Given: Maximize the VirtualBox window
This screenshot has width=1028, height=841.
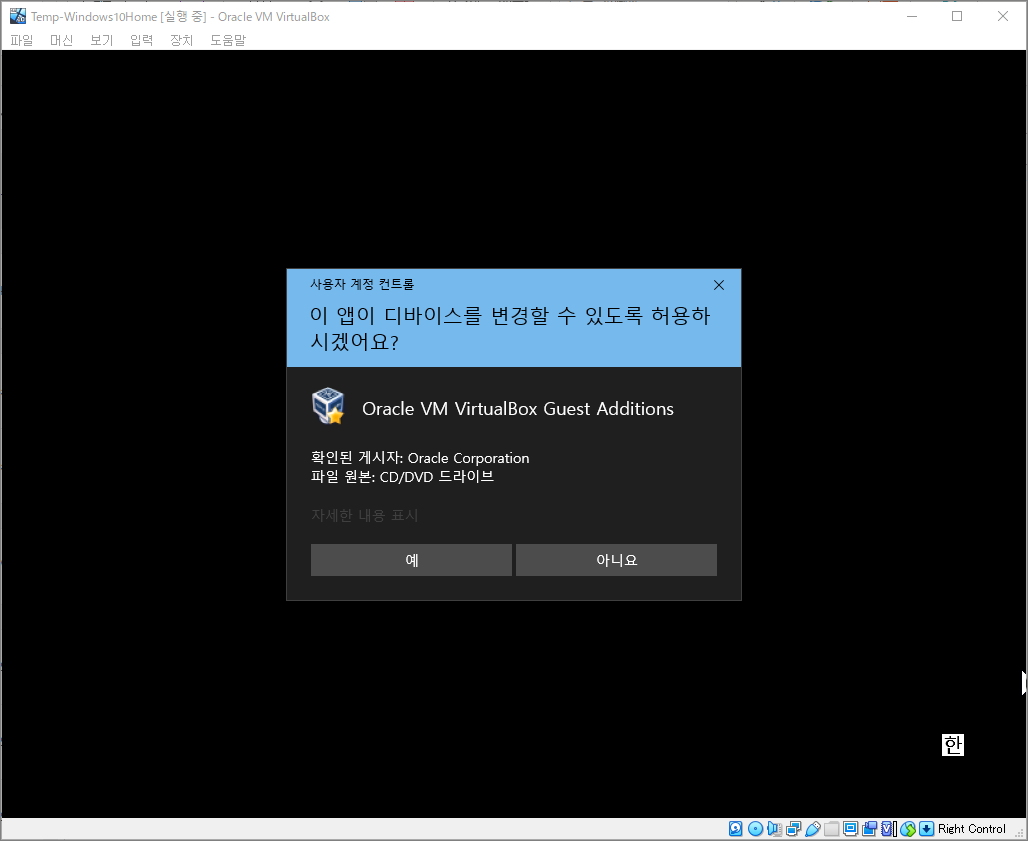Looking at the screenshot, I should [x=957, y=16].
